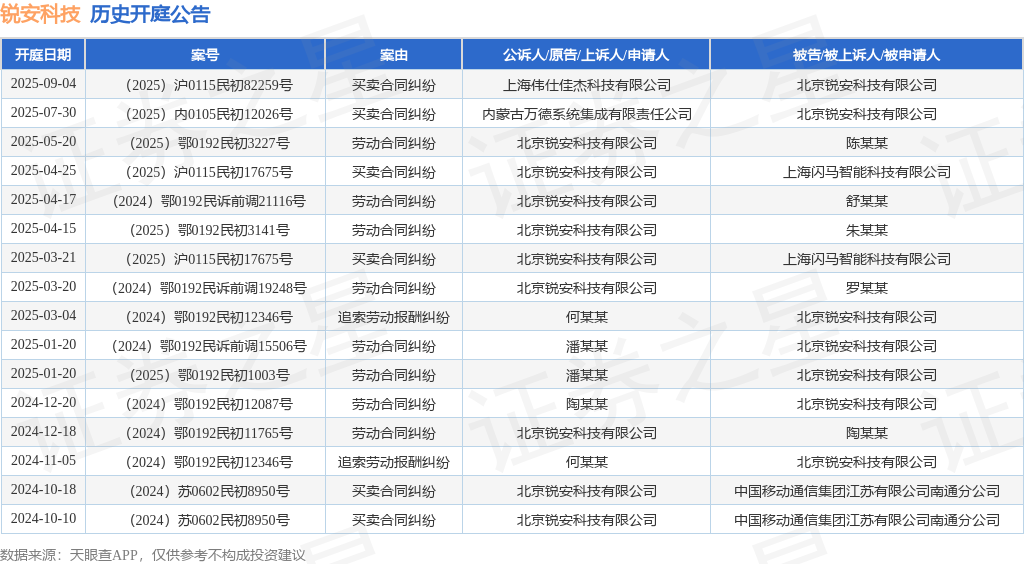
Task: Click plaintiff 潘某某 in the 民初1003号 row
Action: [x=586, y=375]
